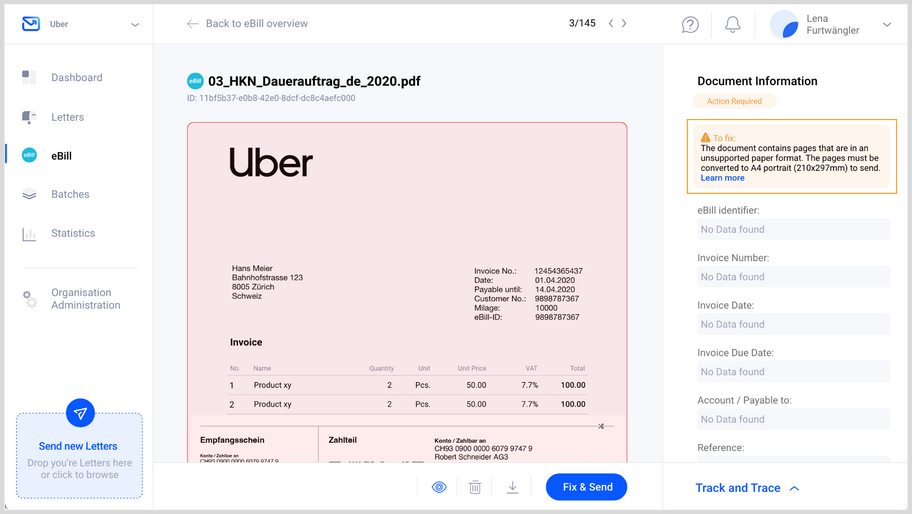The image size is (912, 514).
Task: Delete the document with trash icon
Action: (475, 487)
